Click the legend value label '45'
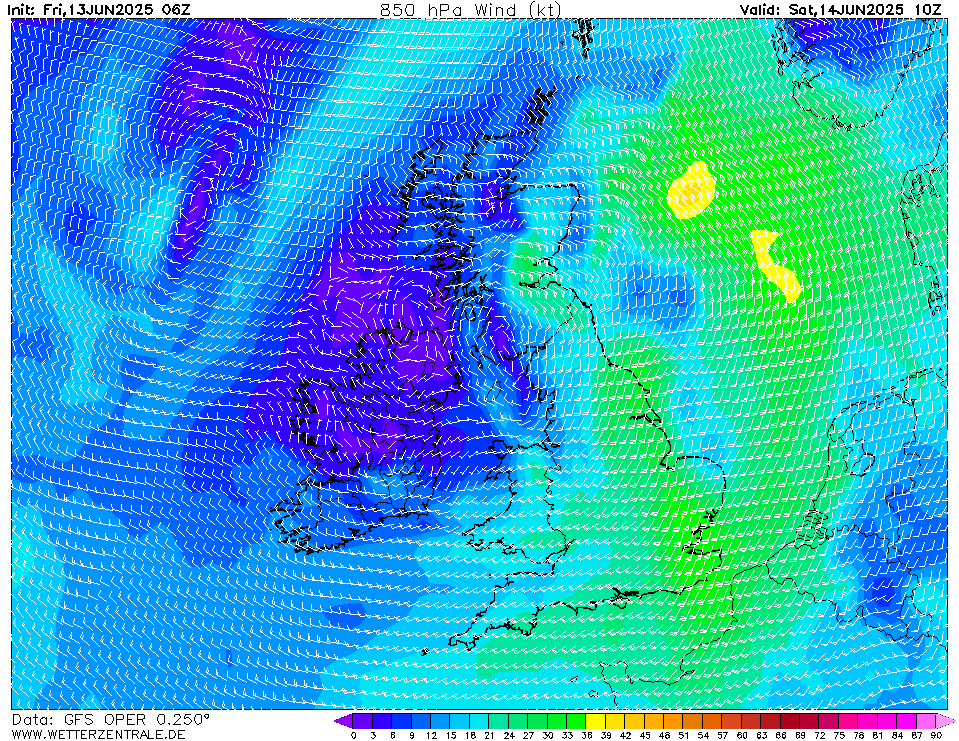Image resolution: width=959 pixels, height=741 pixels. point(645,735)
